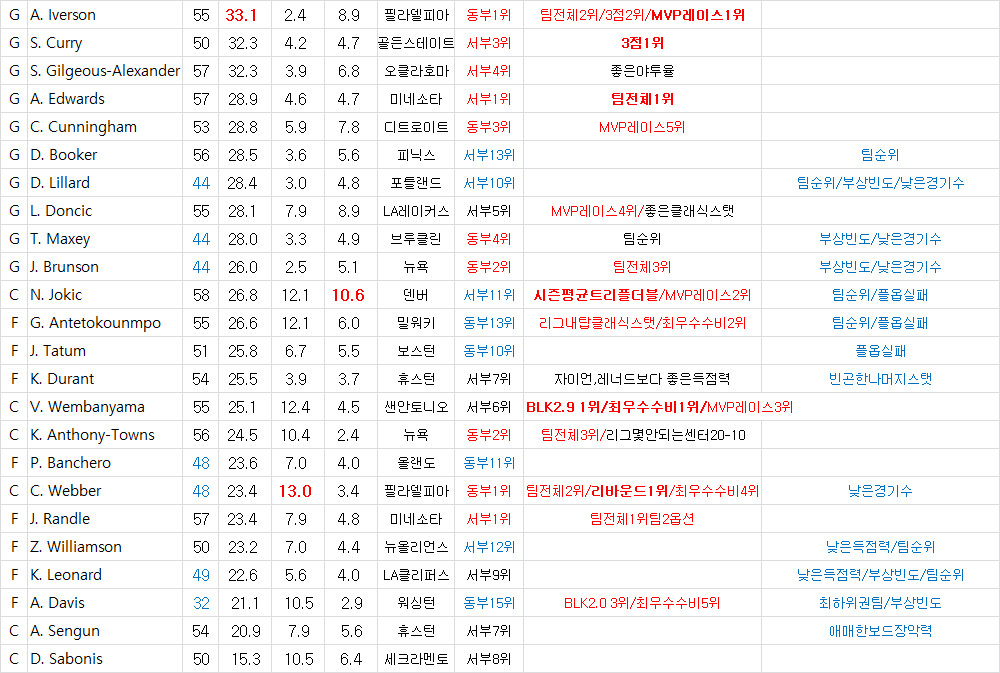Click the red 3점1위 note in Curry's row
Screen dimensions: 1000x673
point(642,43)
